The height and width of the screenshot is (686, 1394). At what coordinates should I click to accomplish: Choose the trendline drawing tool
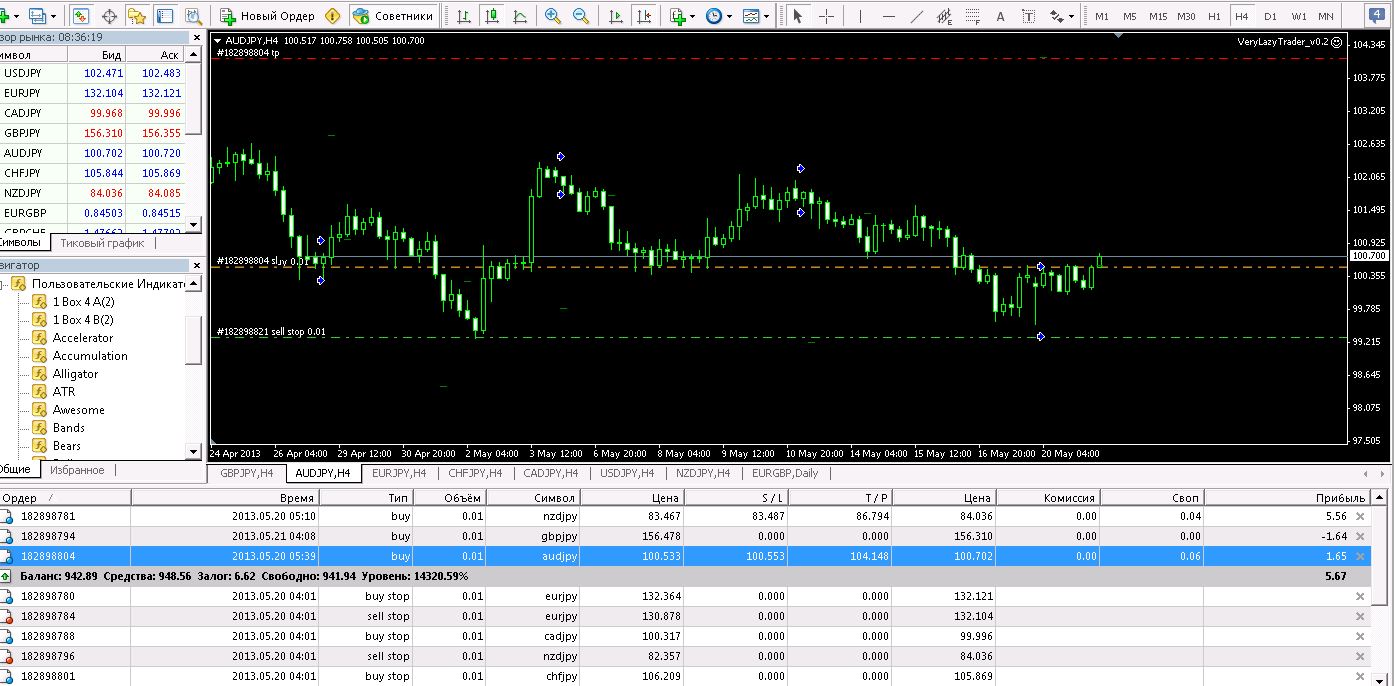tap(916, 16)
